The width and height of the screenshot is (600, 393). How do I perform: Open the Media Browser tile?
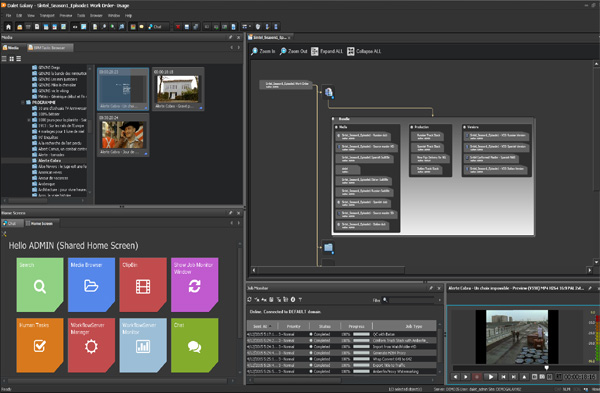click(91, 284)
